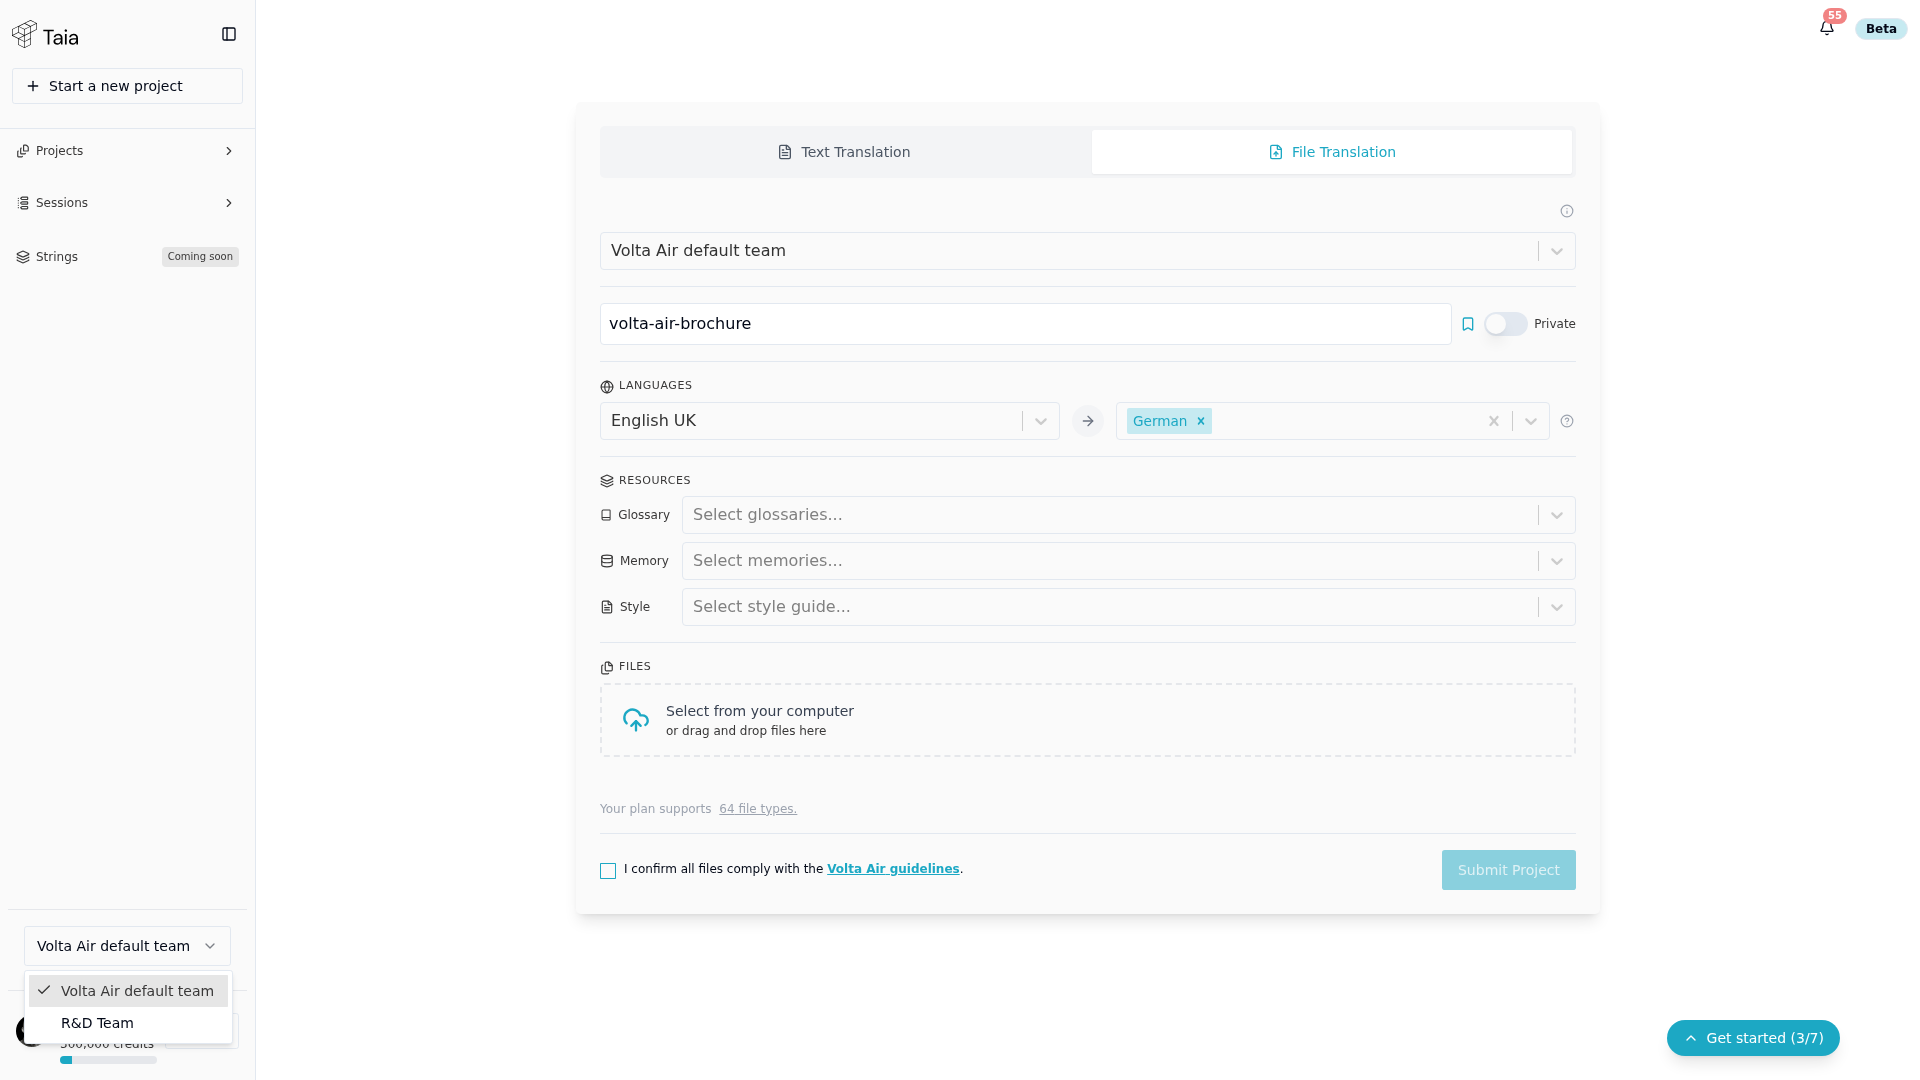1920x1080 pixels.
Task: Open the source language dropdown English UK
Action: click(830, 421)
